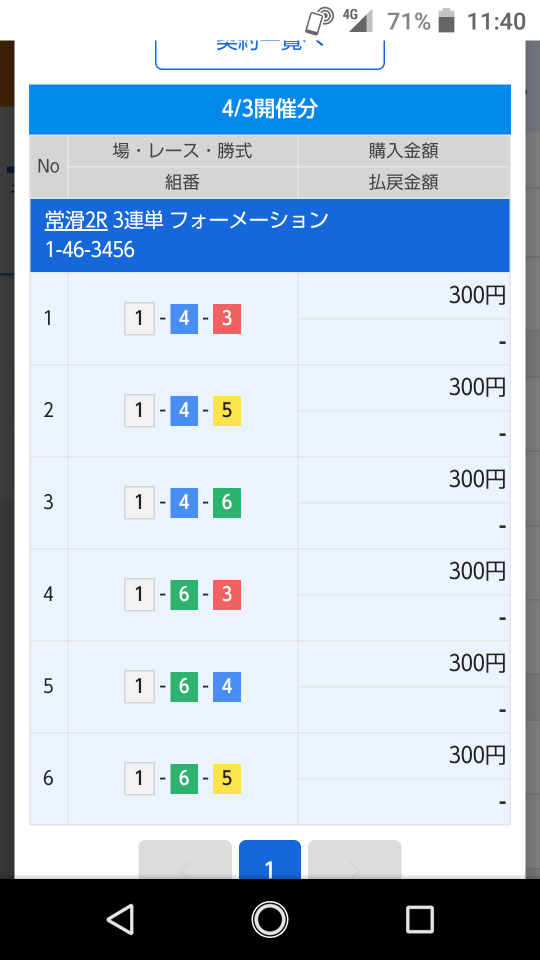Go to next page arrow
The width and height of the screenshot is (540, 960).
(x=354, y=860)
